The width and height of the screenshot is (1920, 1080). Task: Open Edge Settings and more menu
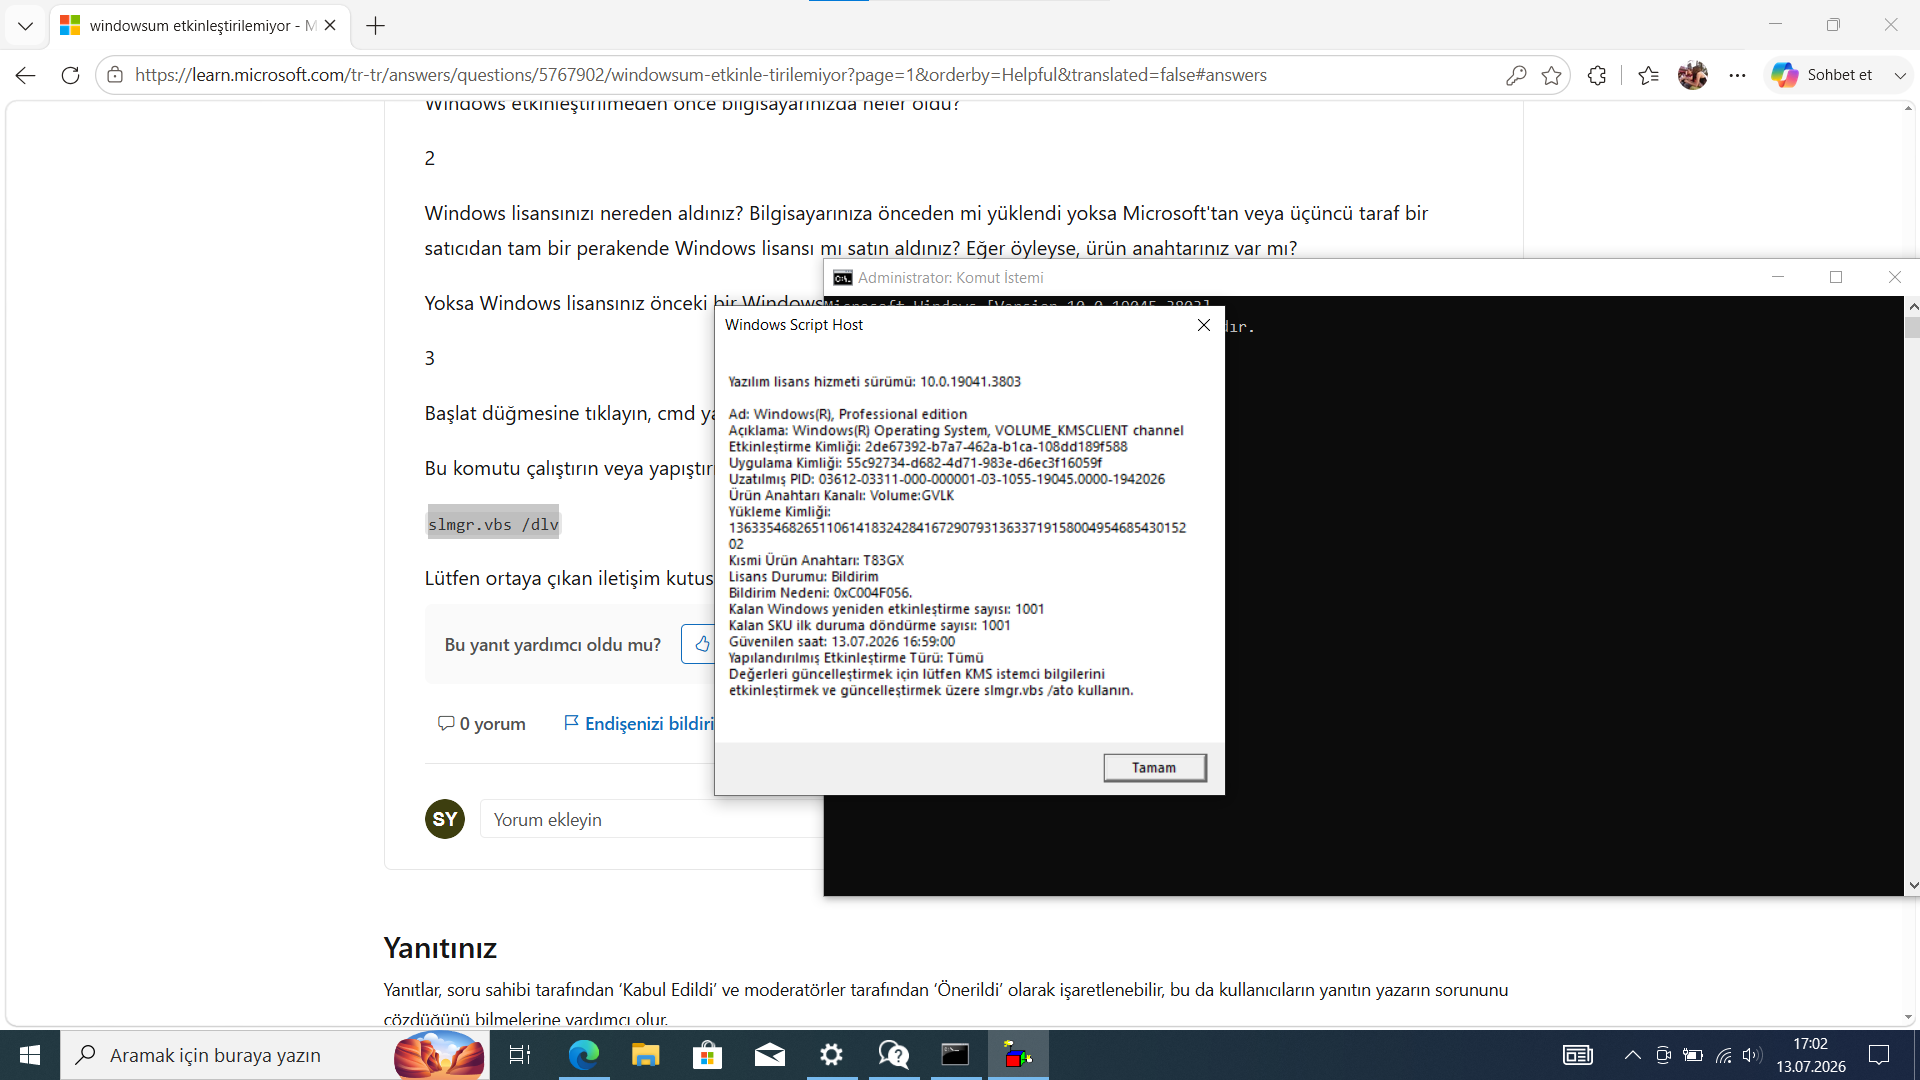[1738, 75]
